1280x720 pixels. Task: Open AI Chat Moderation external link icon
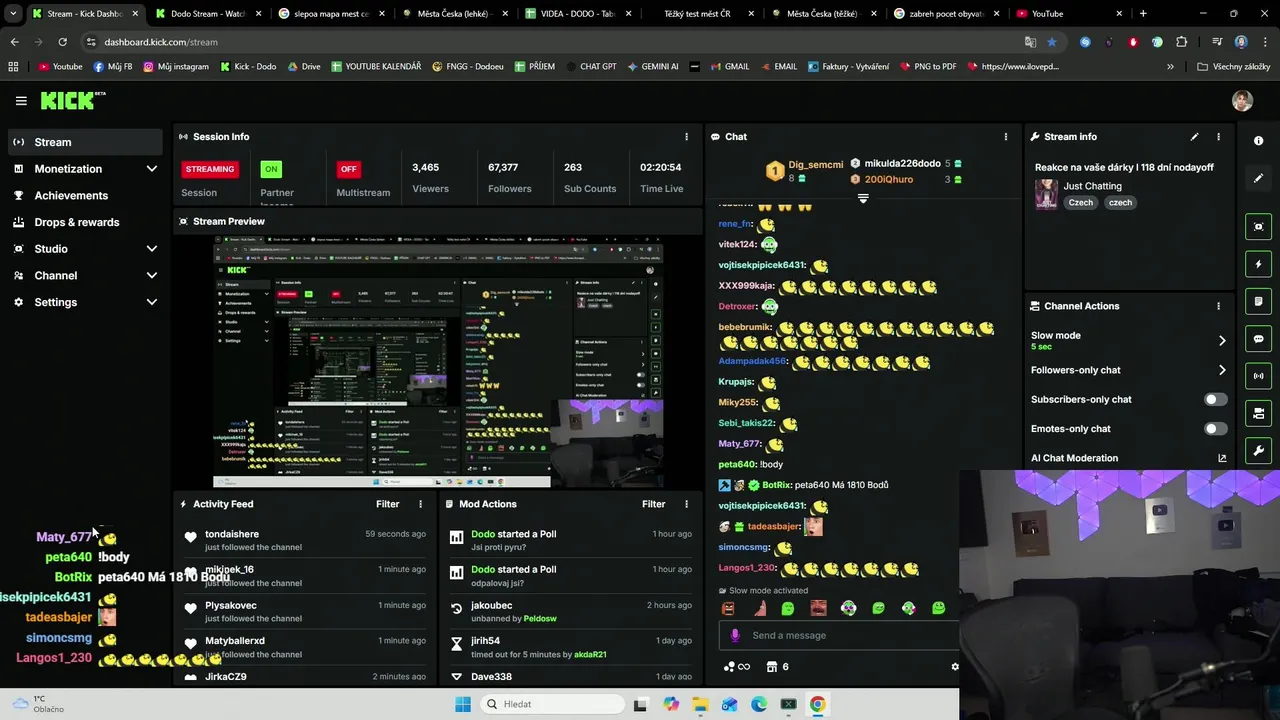coord(1222,458)
